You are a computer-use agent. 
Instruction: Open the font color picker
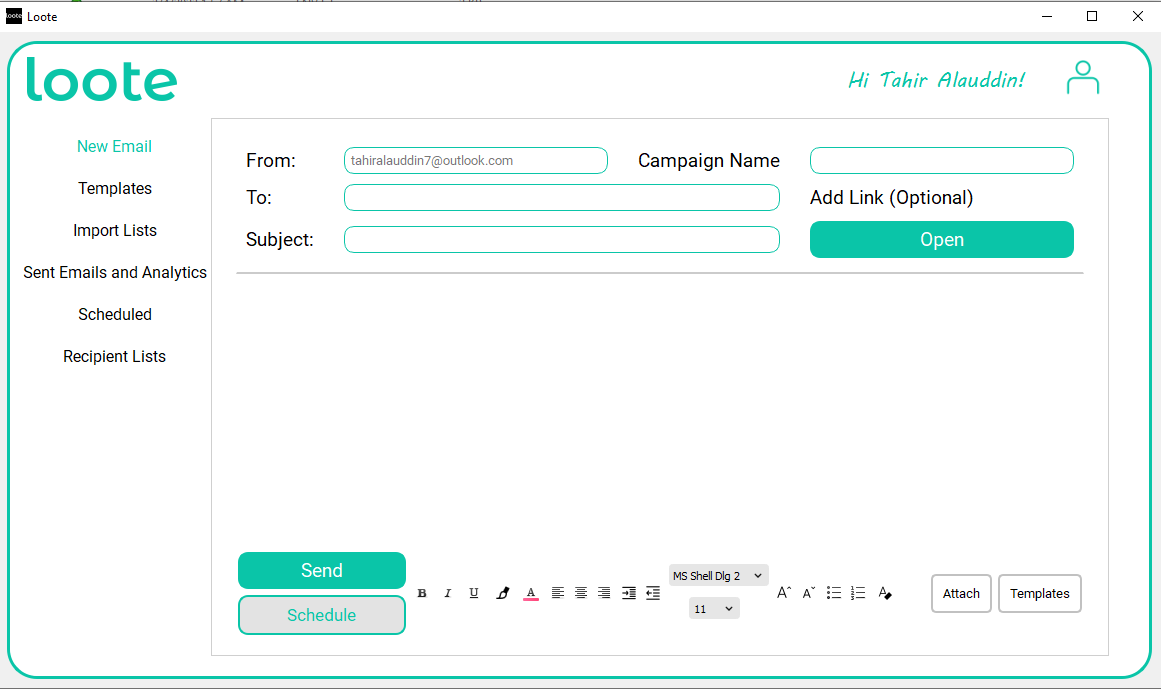(x=531, y=593)
